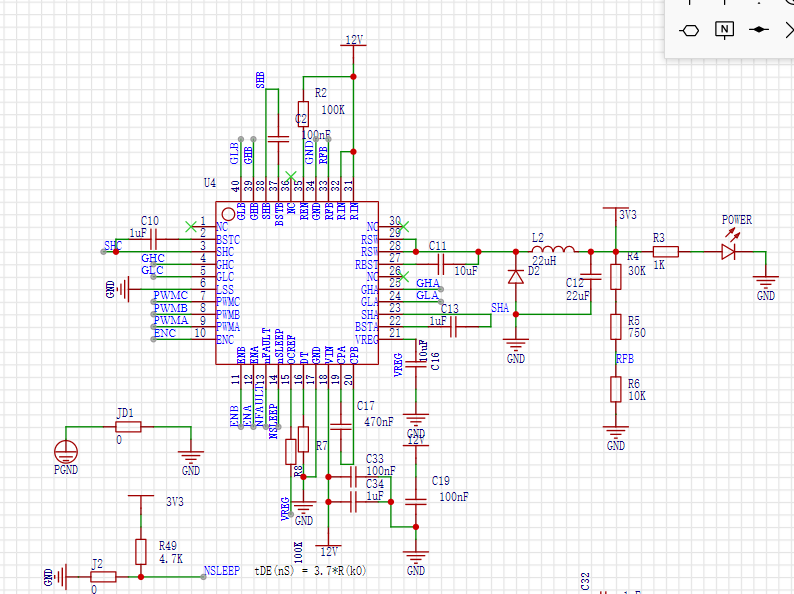Click the POWER LED symbol

click(x=728, y=251)
